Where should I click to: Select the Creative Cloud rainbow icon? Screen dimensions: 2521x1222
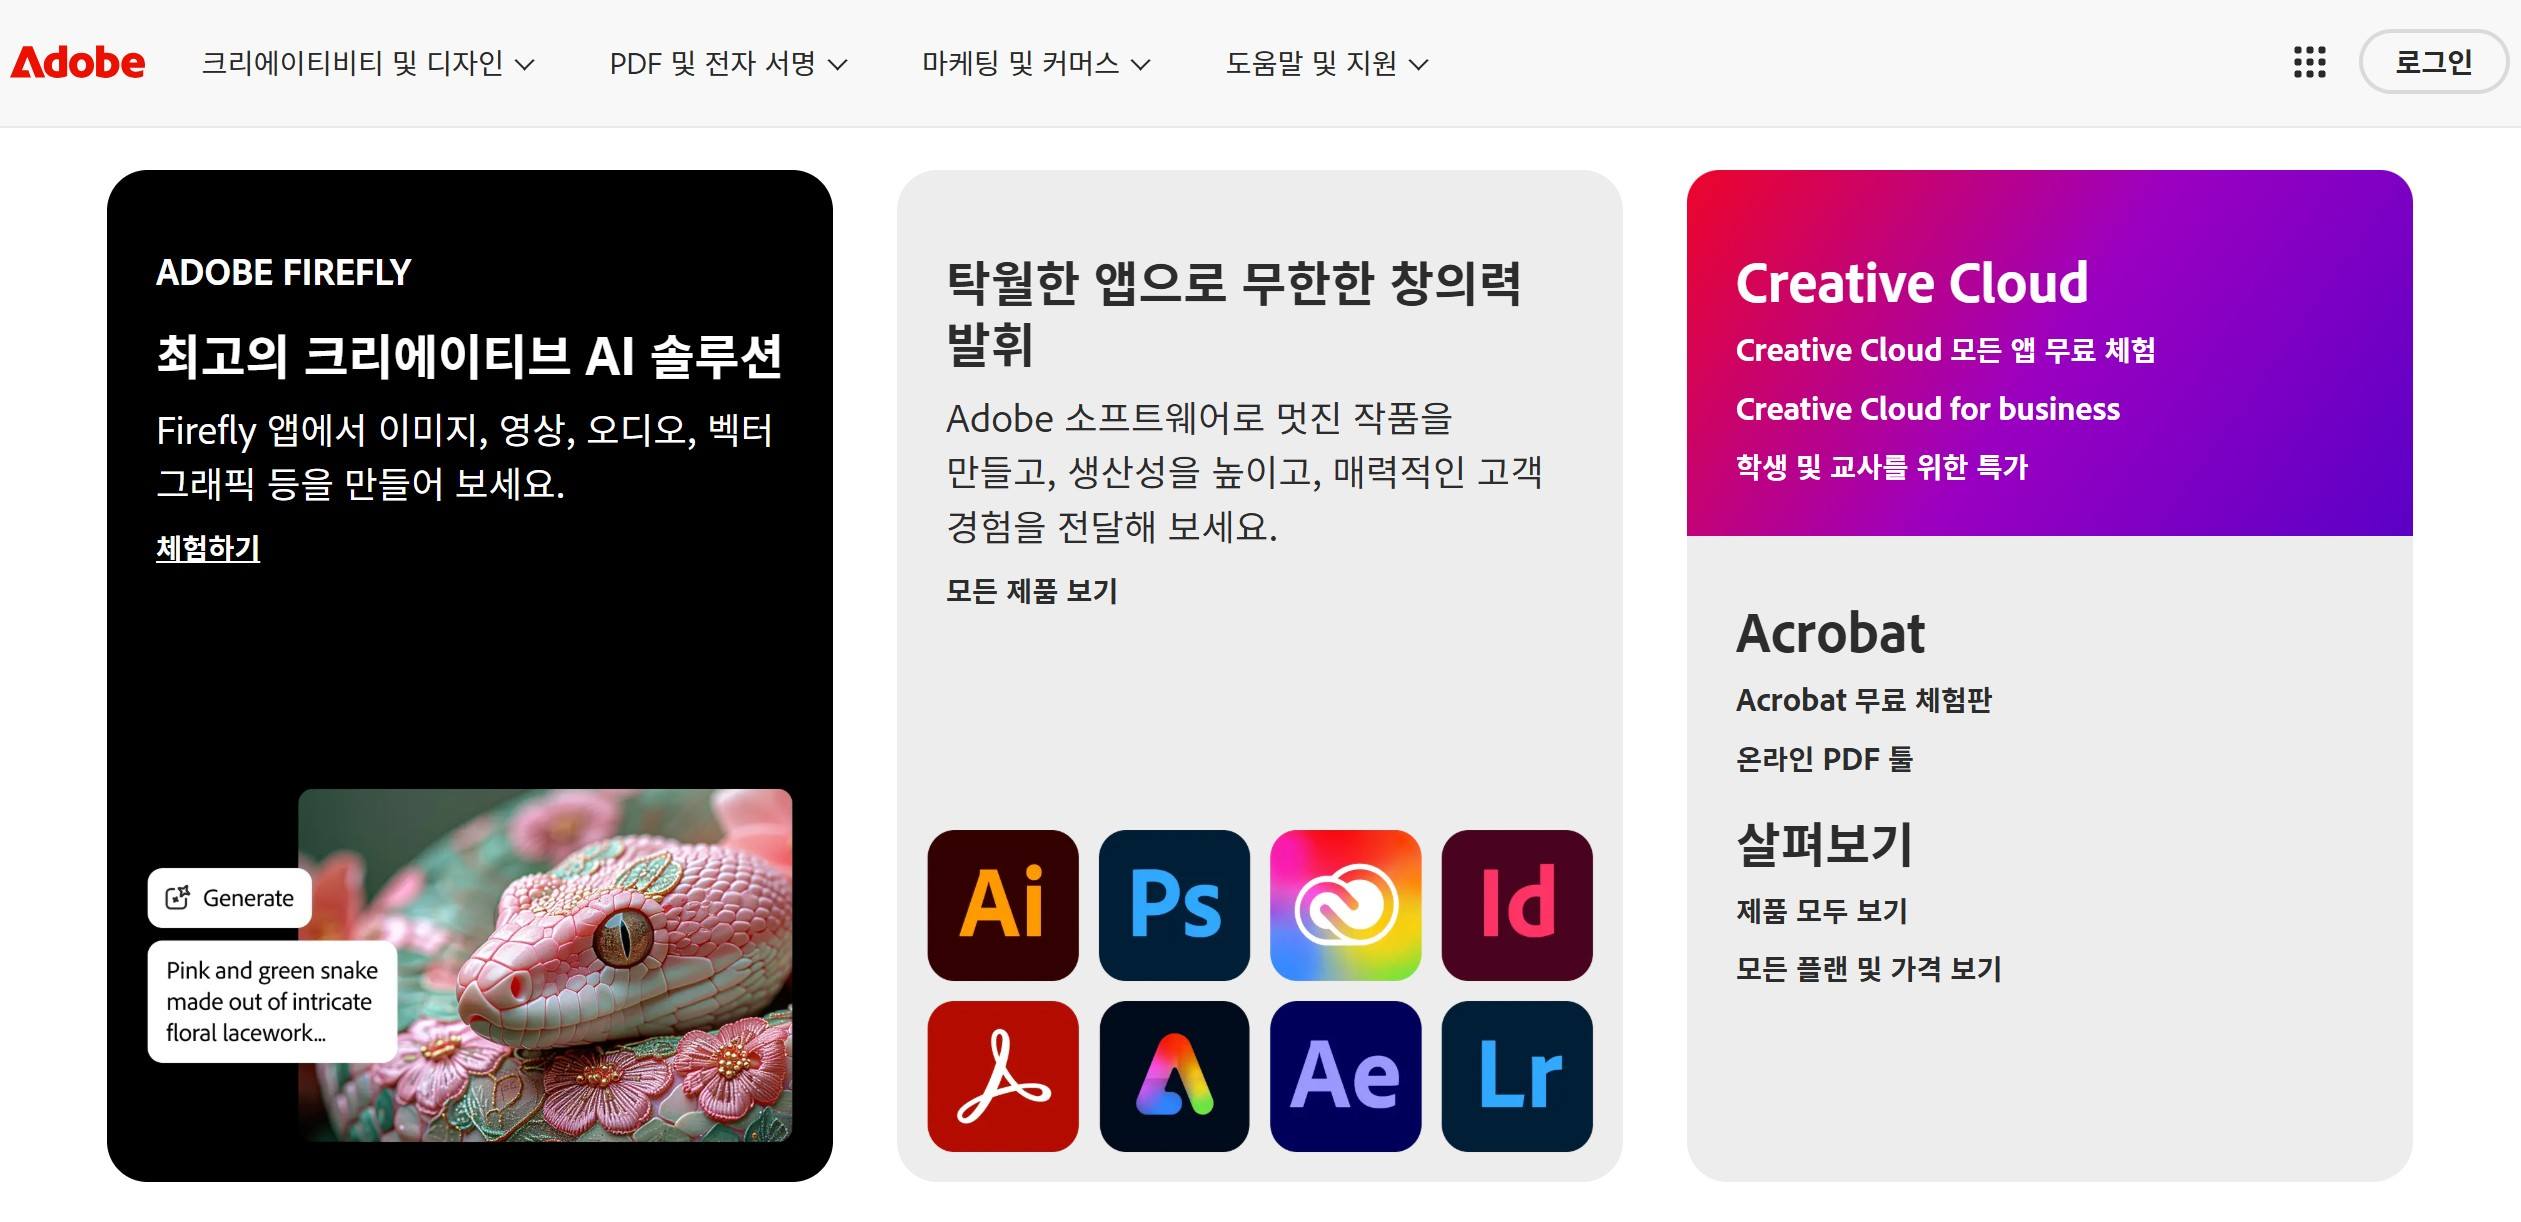coord(1346,903)
